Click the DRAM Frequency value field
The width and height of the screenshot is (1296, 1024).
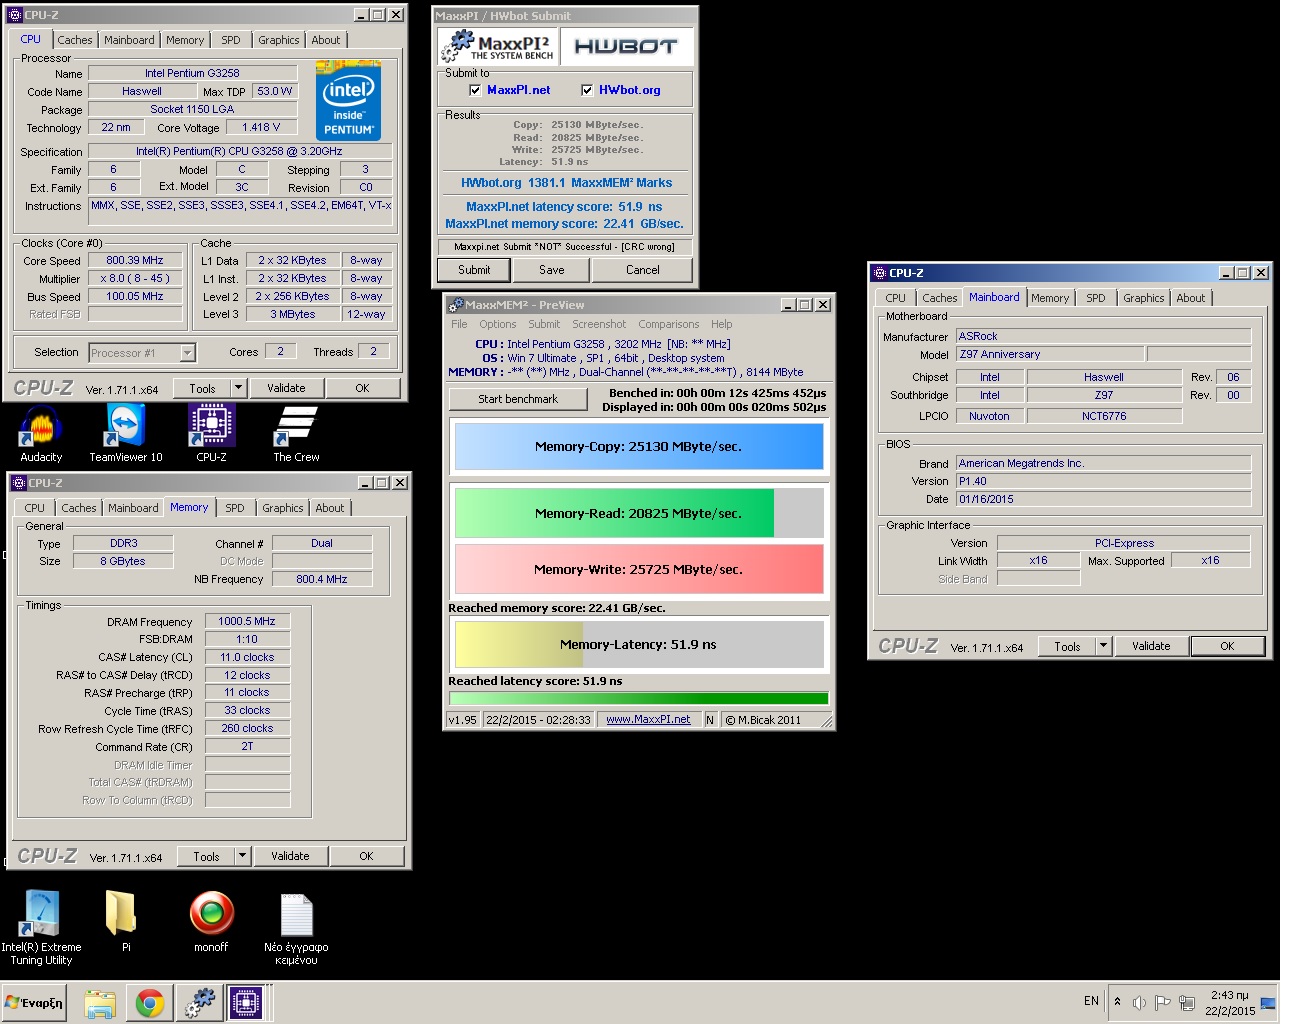pyautogui.click(x=247, y=621)
